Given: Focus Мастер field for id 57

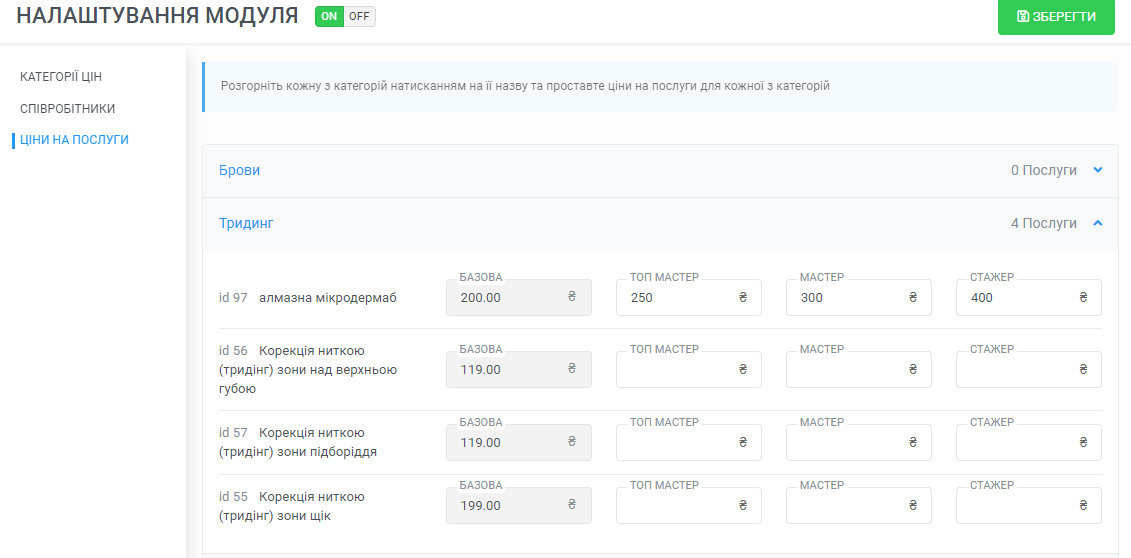Looking at the screenshot, I should (859, 442).
